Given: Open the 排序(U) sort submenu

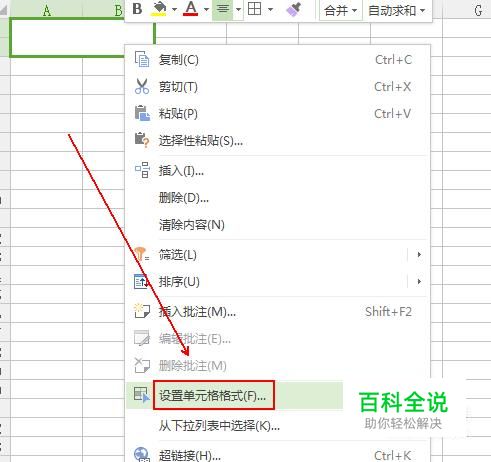Looking at the screenshot, I should pos(277,282).
